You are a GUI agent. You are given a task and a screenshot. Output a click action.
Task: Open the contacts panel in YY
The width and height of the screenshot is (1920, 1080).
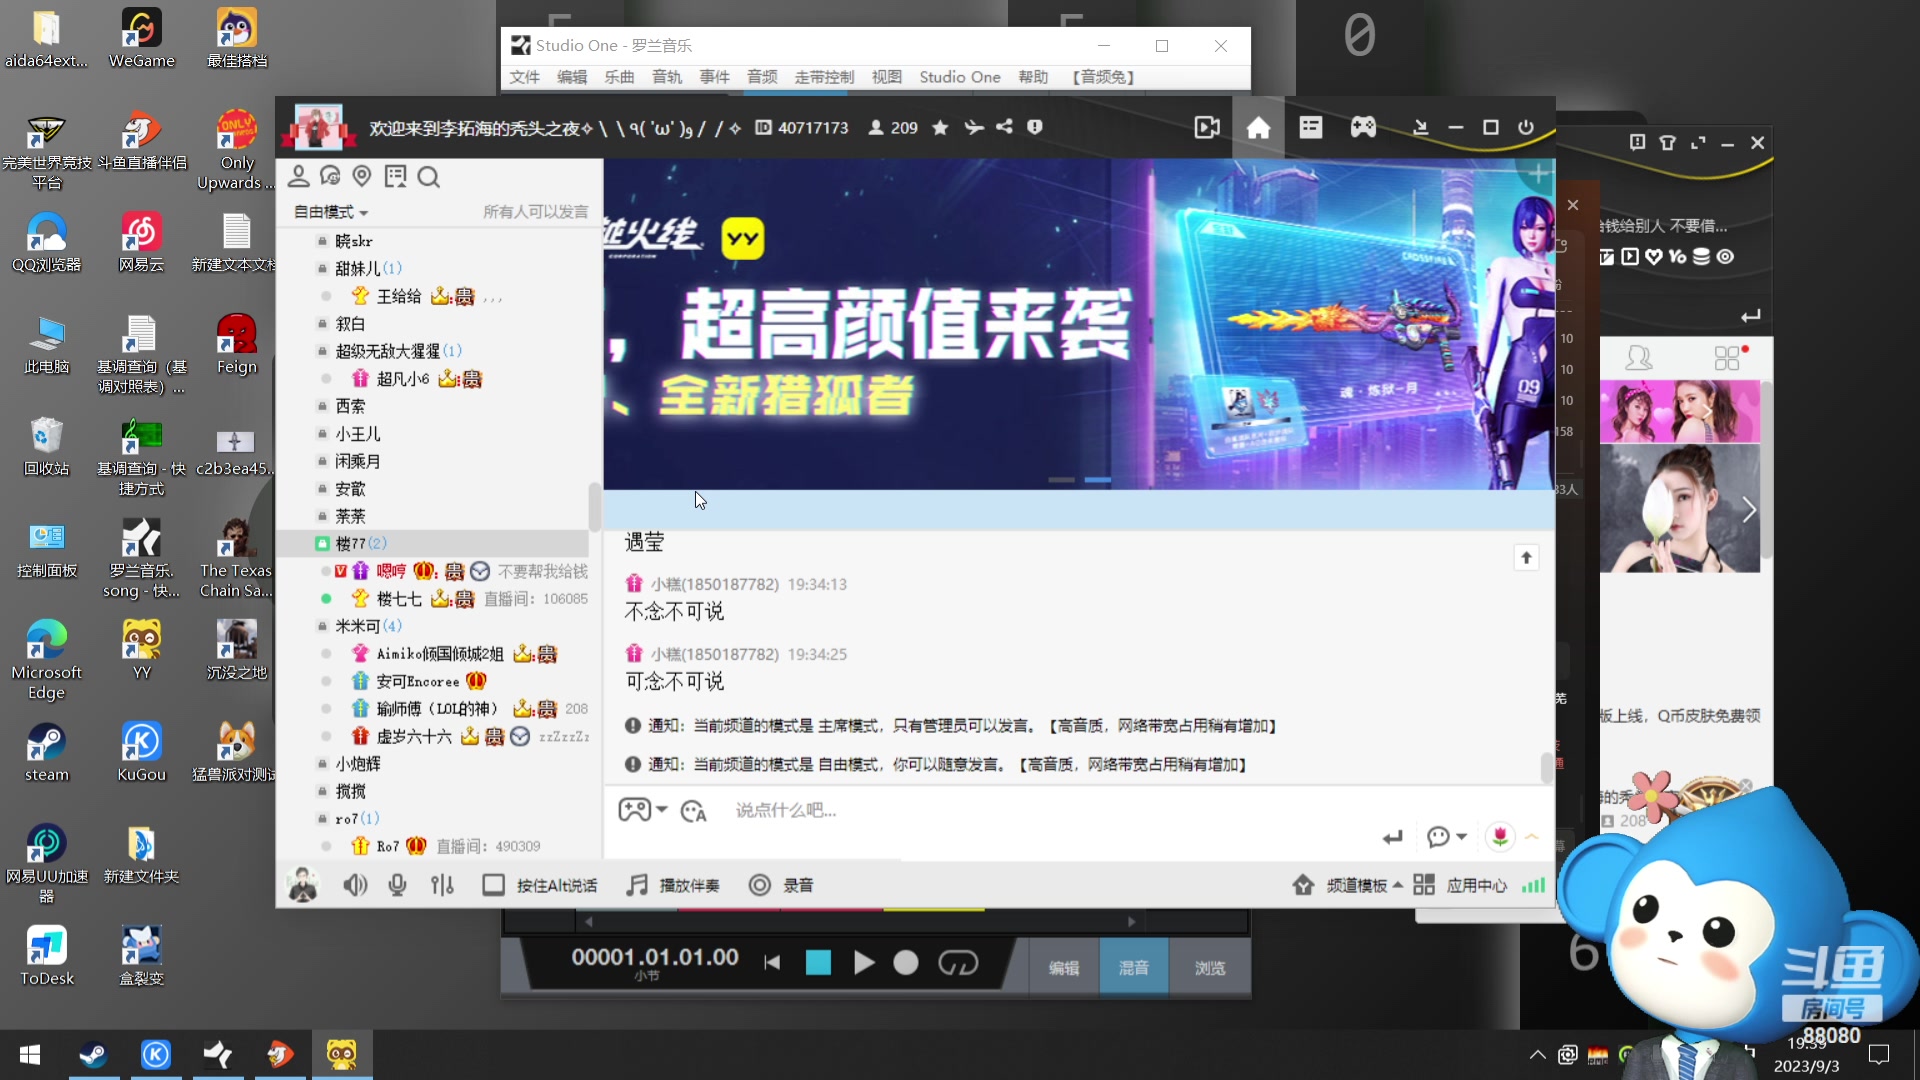pyautogui.click(x=299, y=176)
